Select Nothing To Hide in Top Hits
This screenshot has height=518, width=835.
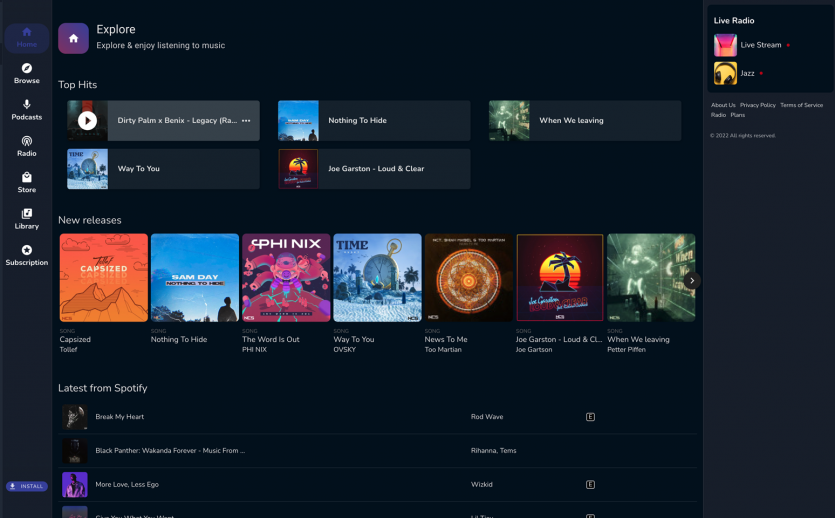coord(374,121)
